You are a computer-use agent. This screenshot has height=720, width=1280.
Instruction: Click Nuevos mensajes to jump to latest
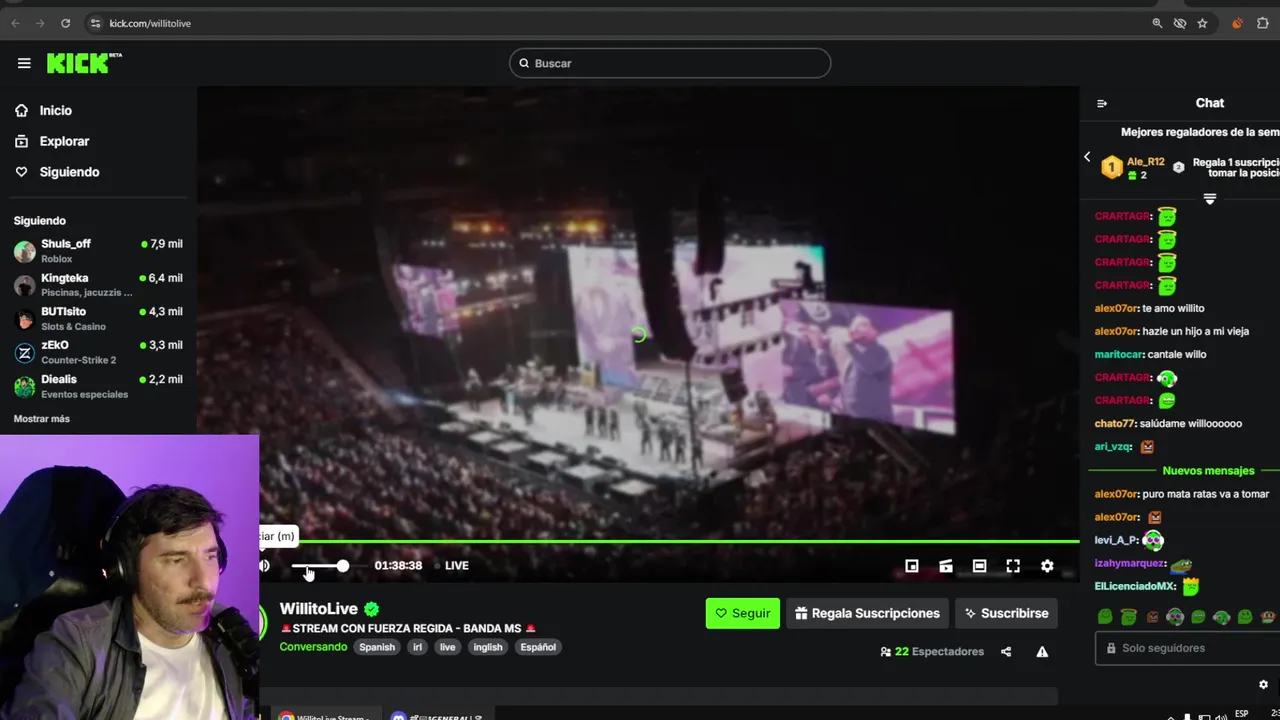[1208, 471]
